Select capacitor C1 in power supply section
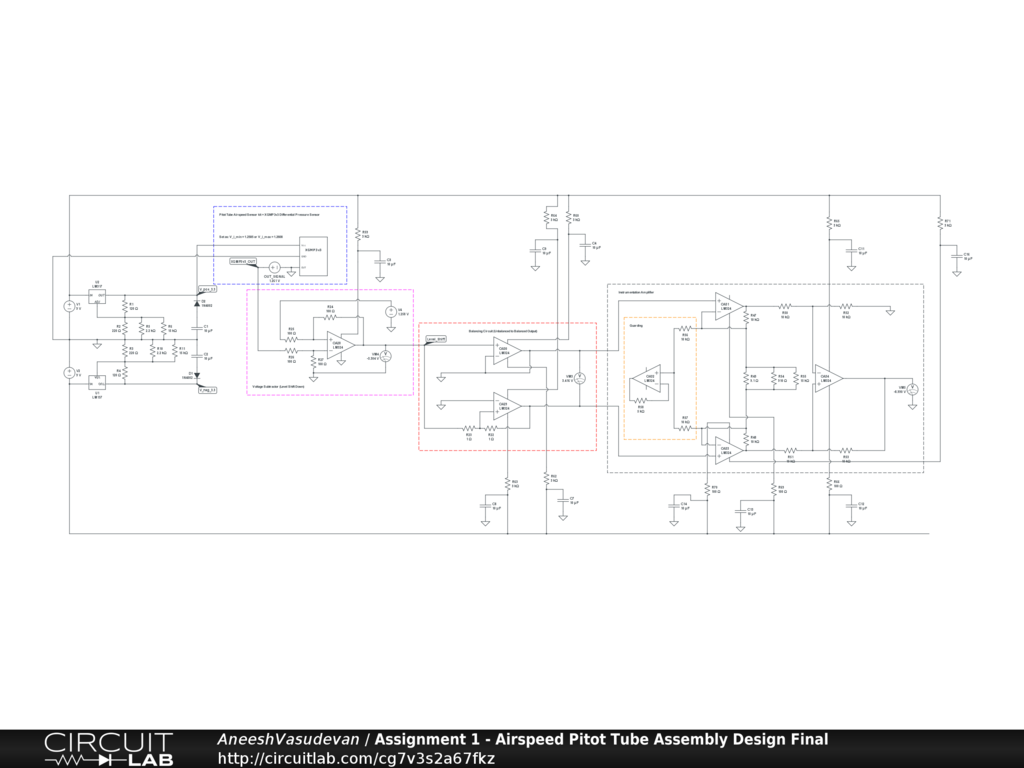Image resolution: width=1024 pixels, height=768 pixels. point(197,326)
